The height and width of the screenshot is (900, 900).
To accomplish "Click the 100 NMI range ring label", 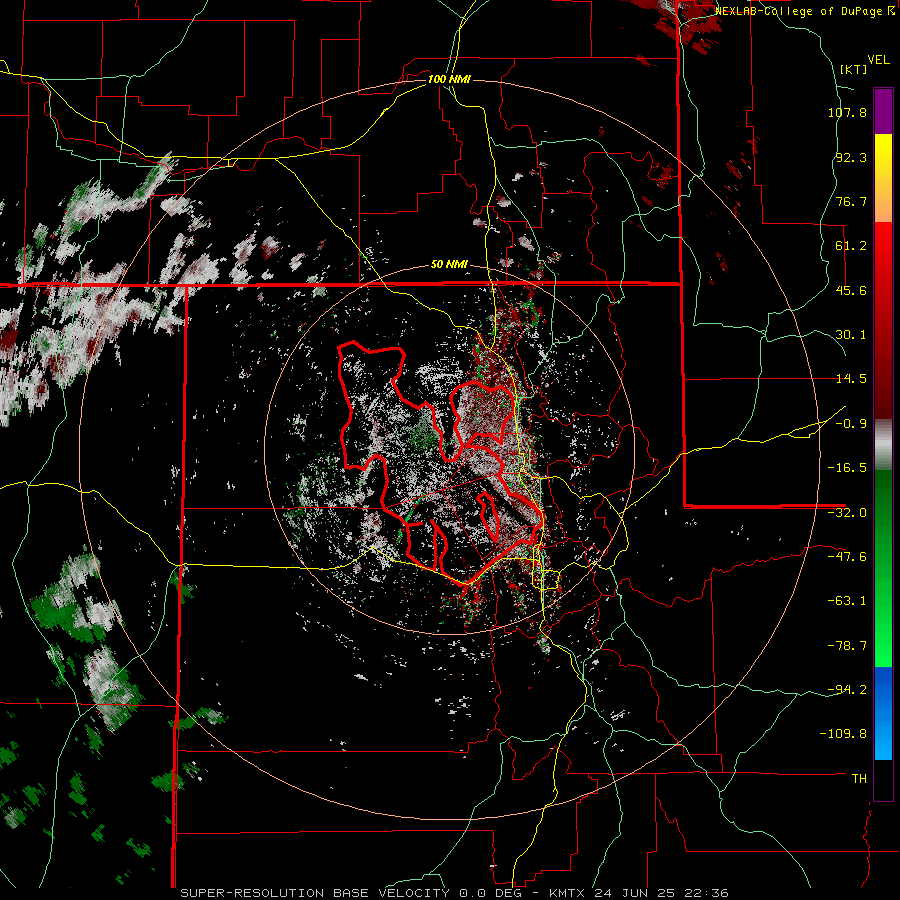I will pos(449,79).
